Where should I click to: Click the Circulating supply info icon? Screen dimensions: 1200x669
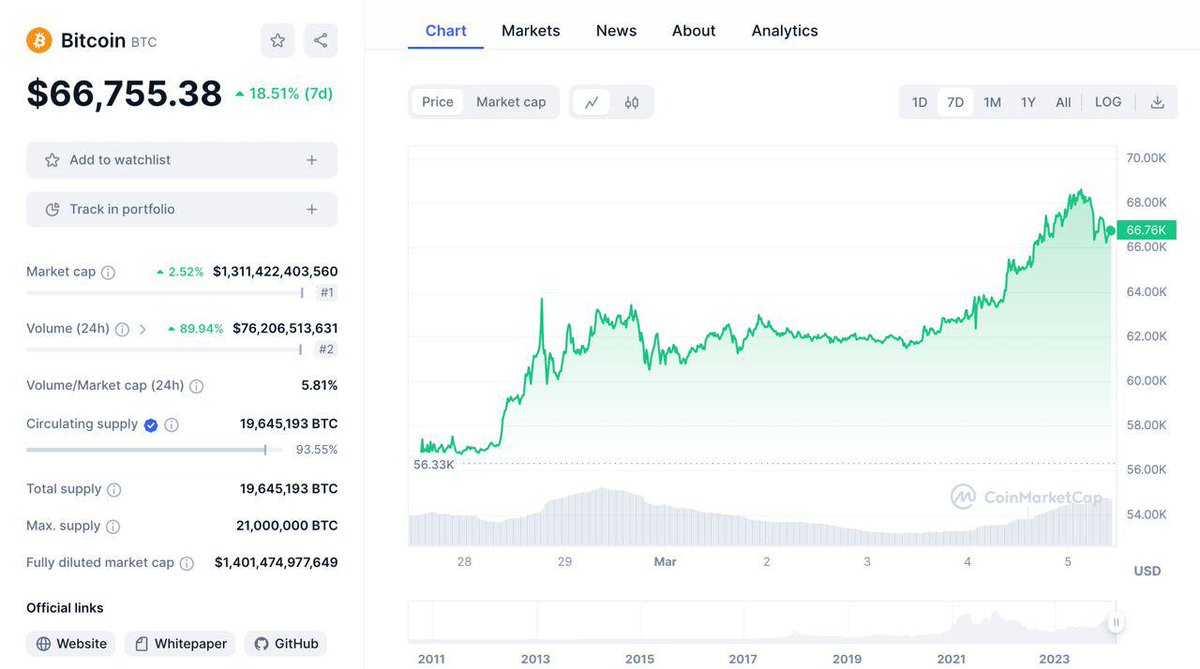click(172, 425)
